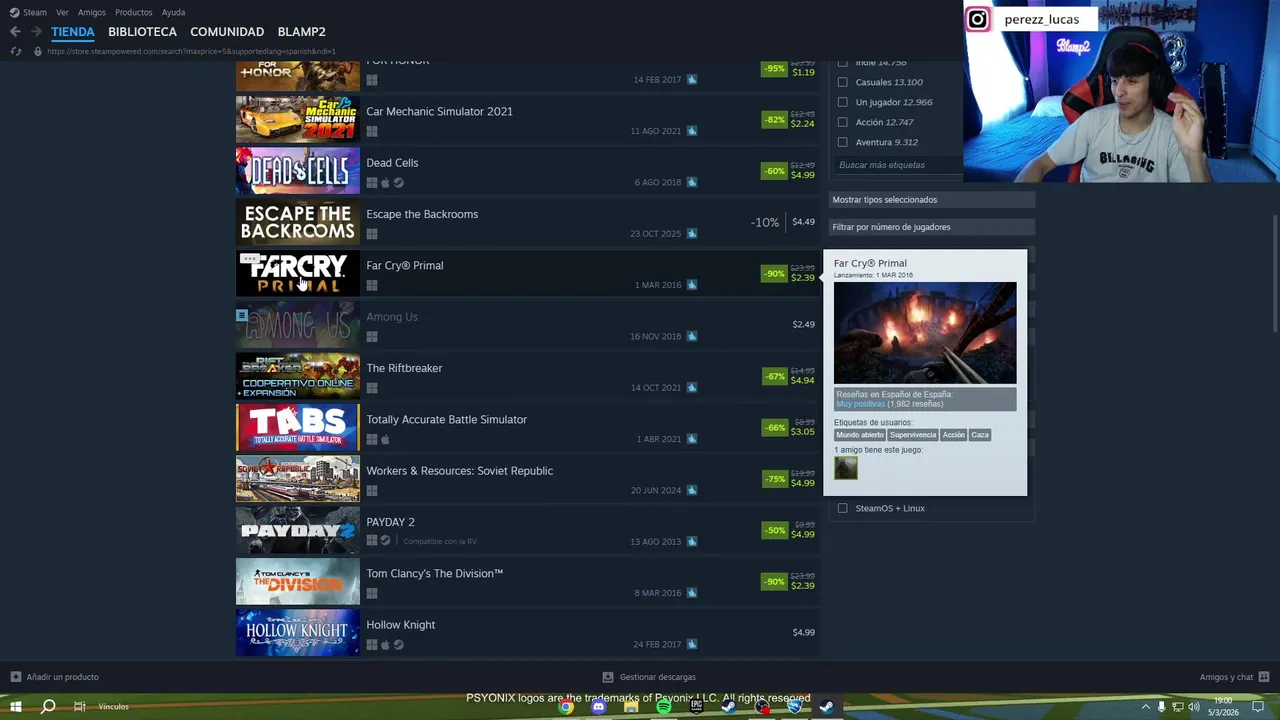Screen dimensions: 1280x720
Task: Open the Windows Start menu
Action: coord(15,707)
